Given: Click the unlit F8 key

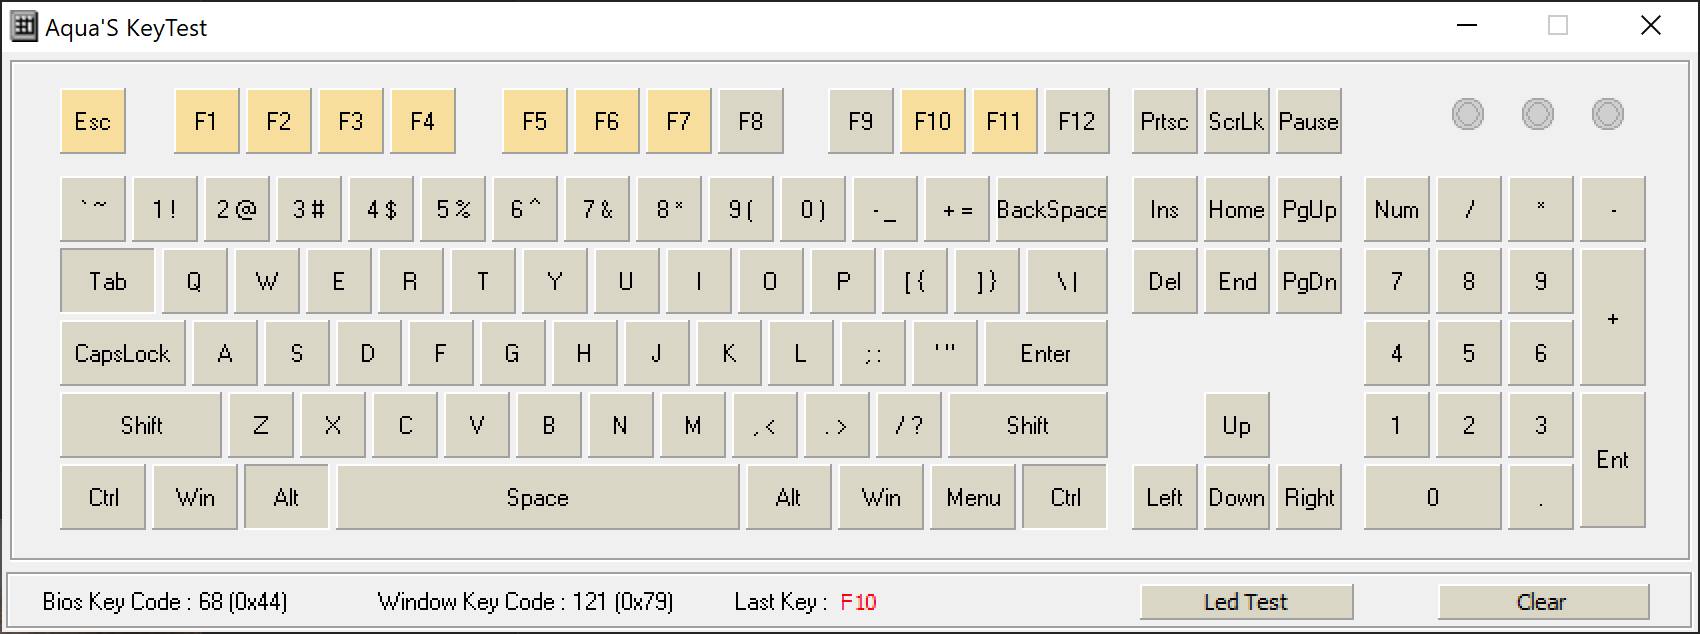Looking at the screenshot, I should [750, 121].
